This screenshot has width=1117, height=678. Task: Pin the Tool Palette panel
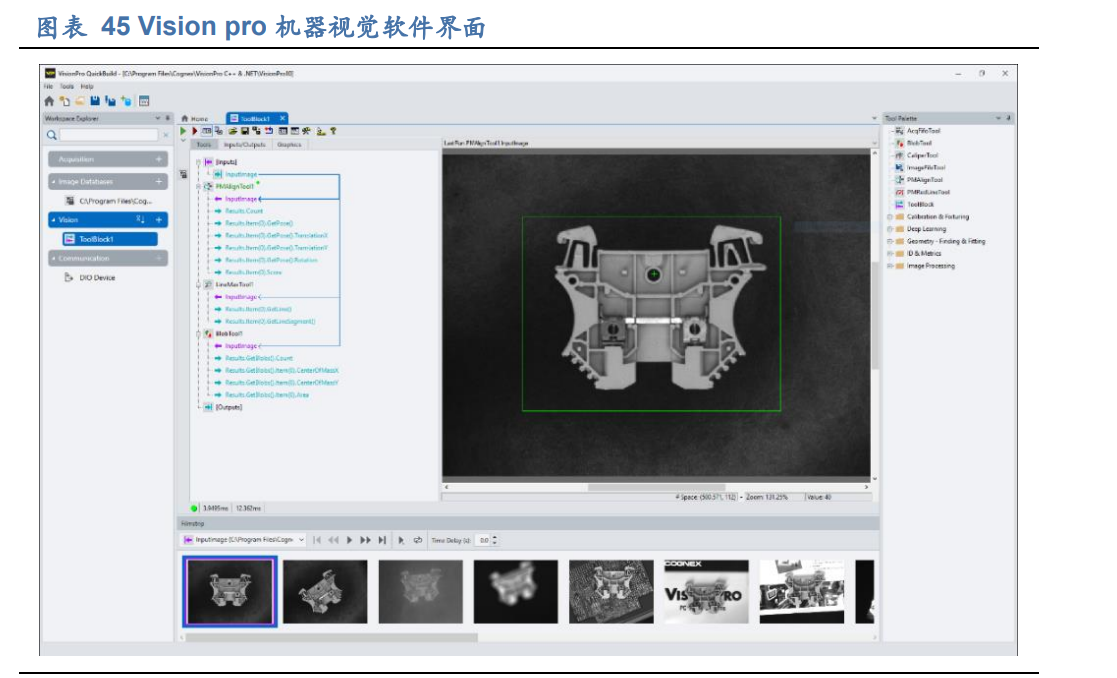point(1008,118)
